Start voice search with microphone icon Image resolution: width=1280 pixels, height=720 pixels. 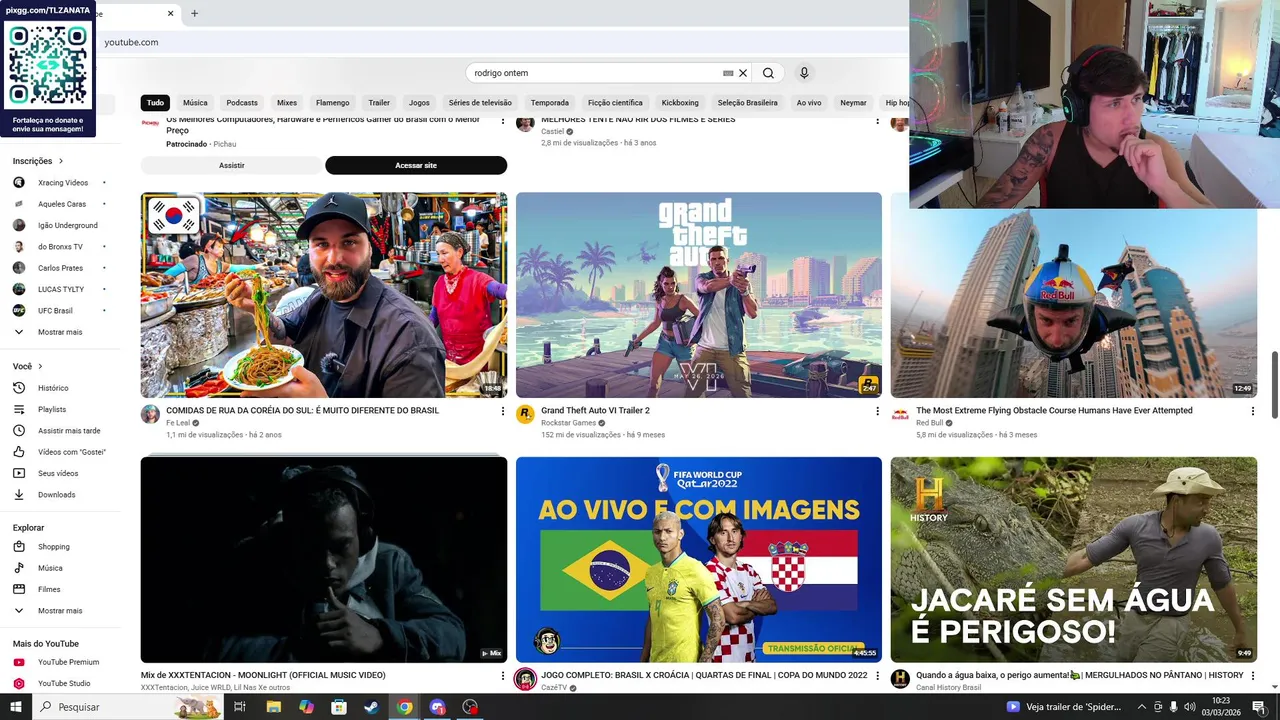coord(804,73)
